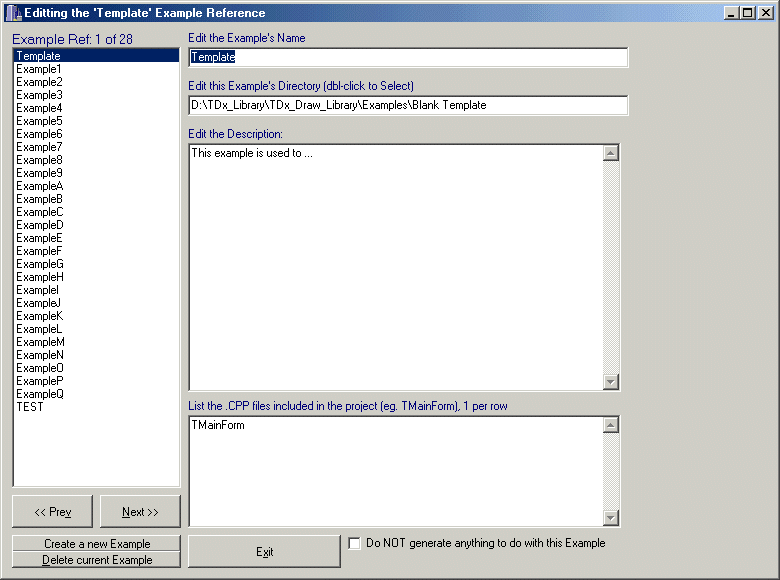Click the Example's Name field
Image resolution: width=780 pixels, height=580 pixels.
[x=408, y=57]
